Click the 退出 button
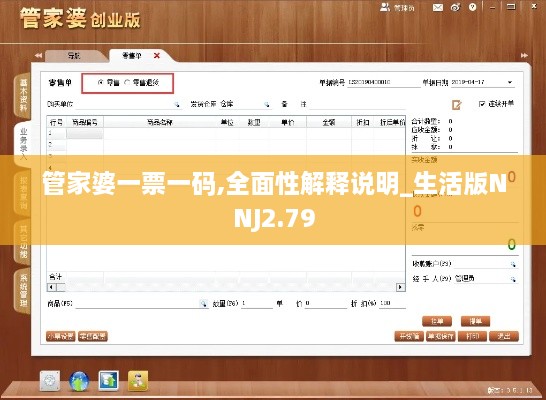546x400 pixels. tap(504, 336)
